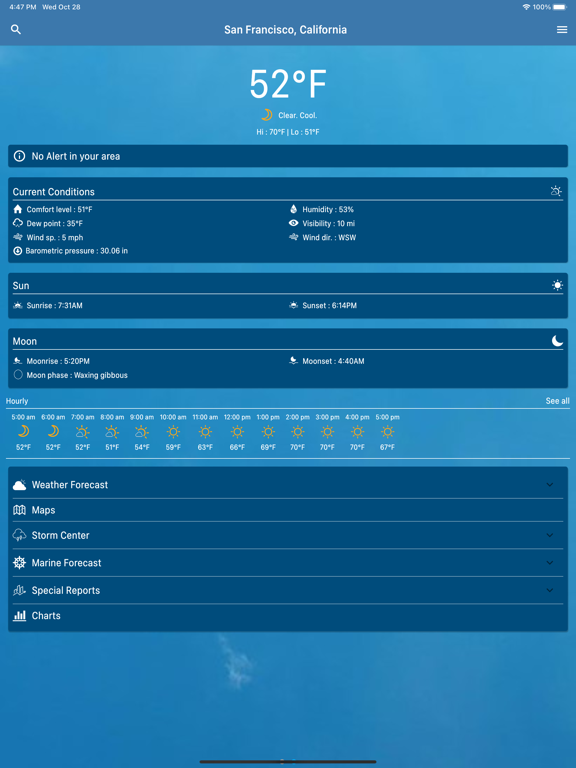576x768 pixels.
Task: Tap the alert info icon
Action: click(x=19, y=156)
